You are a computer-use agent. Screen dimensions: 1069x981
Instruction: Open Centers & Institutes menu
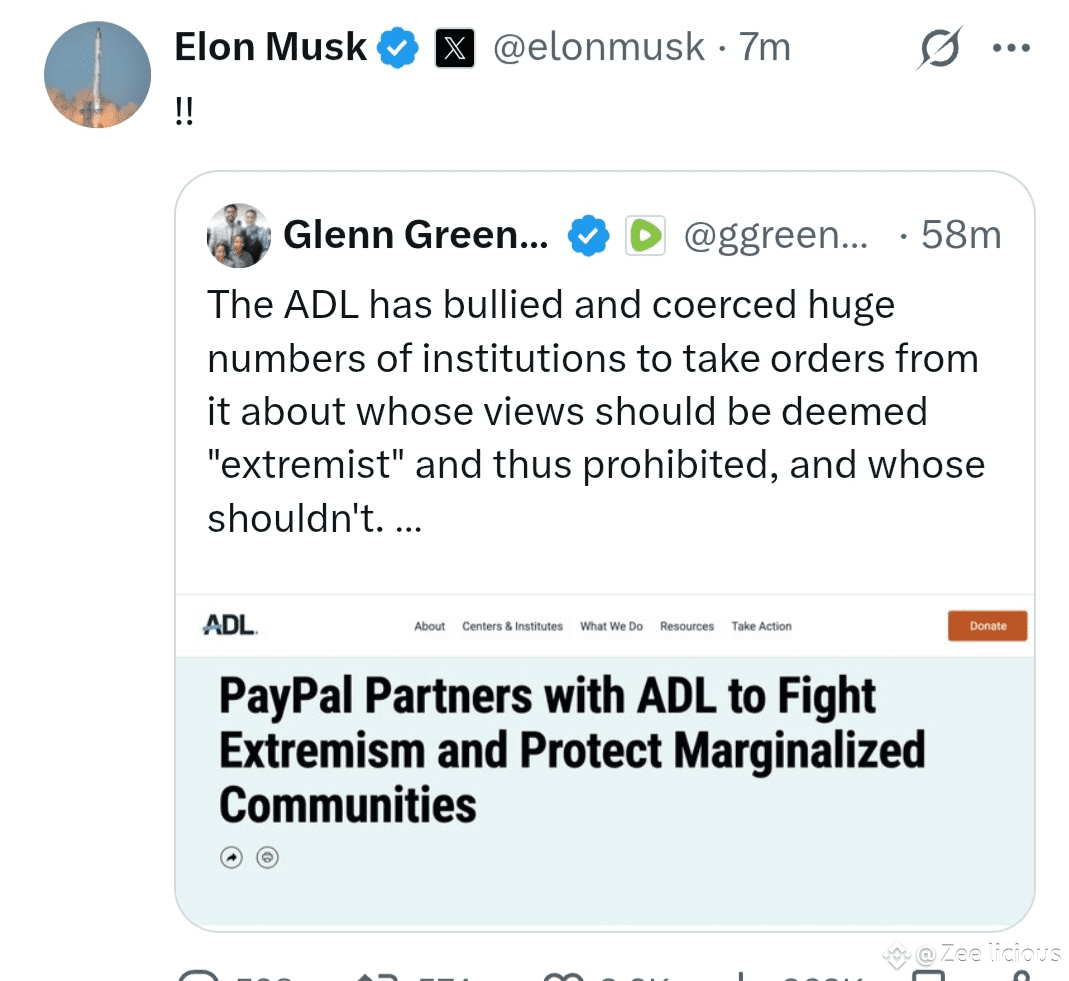click(x=512, y=626)
